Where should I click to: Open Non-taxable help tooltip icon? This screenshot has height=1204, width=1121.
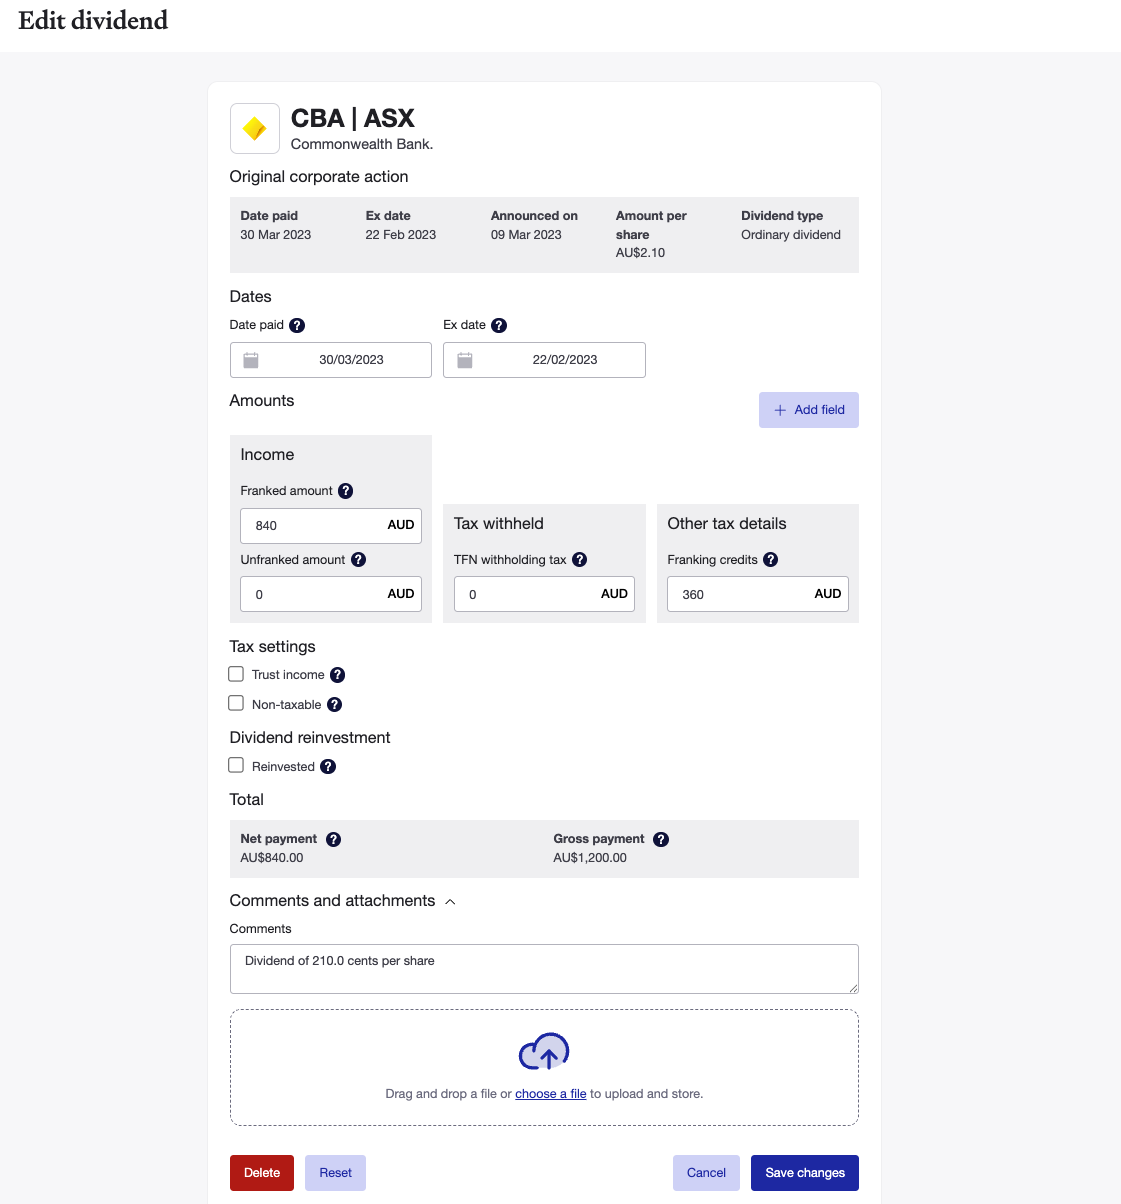(x=334, y=704)
